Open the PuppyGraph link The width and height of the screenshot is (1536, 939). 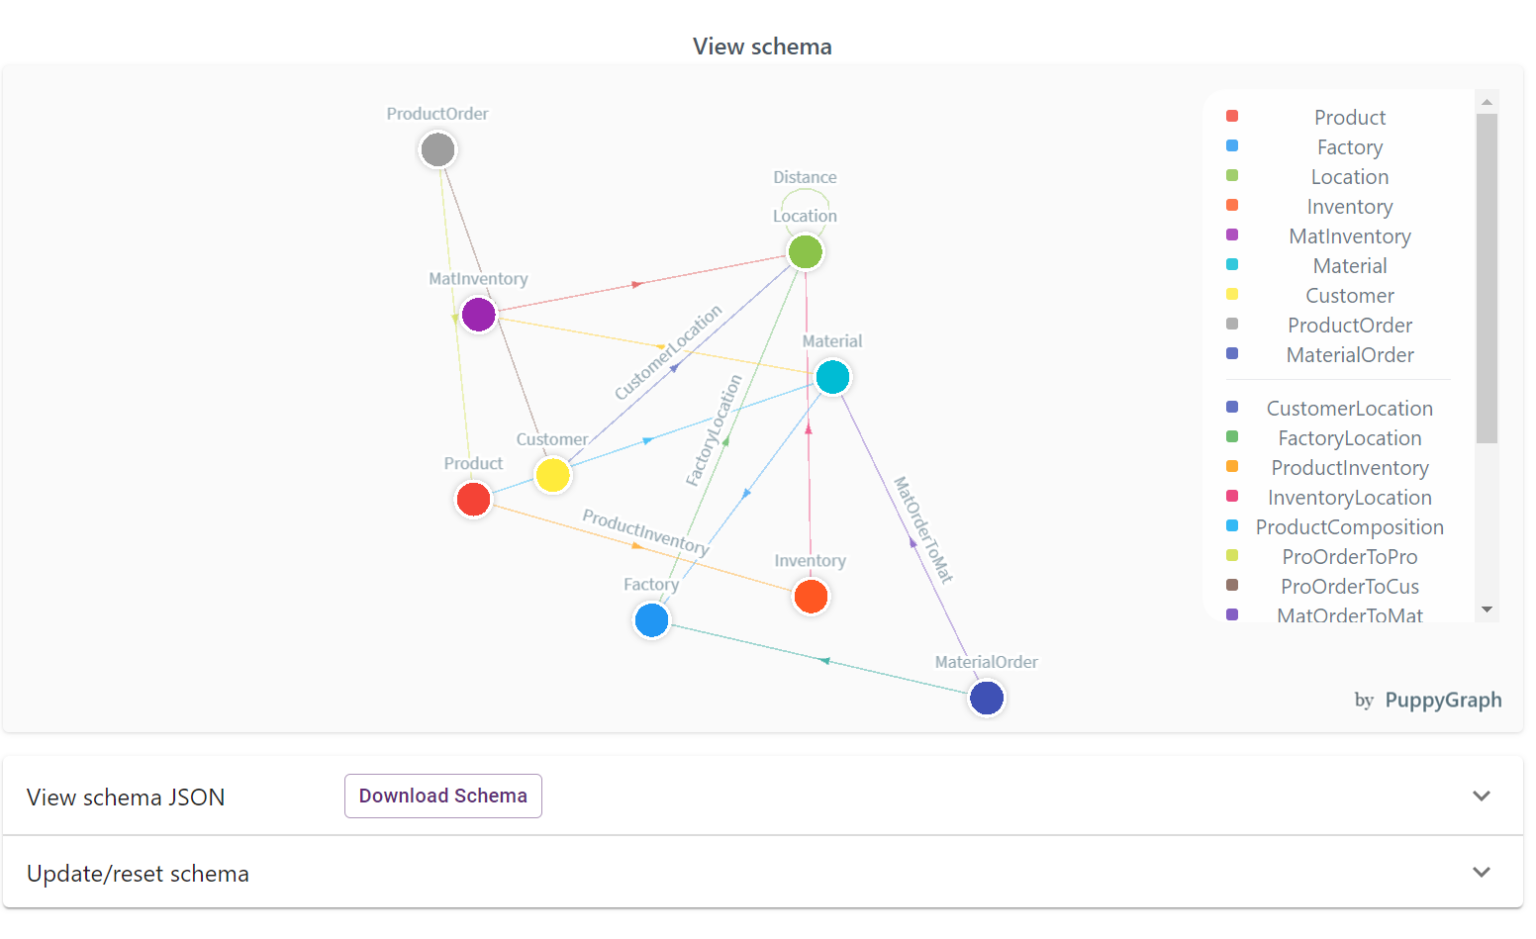[1443, 700]
